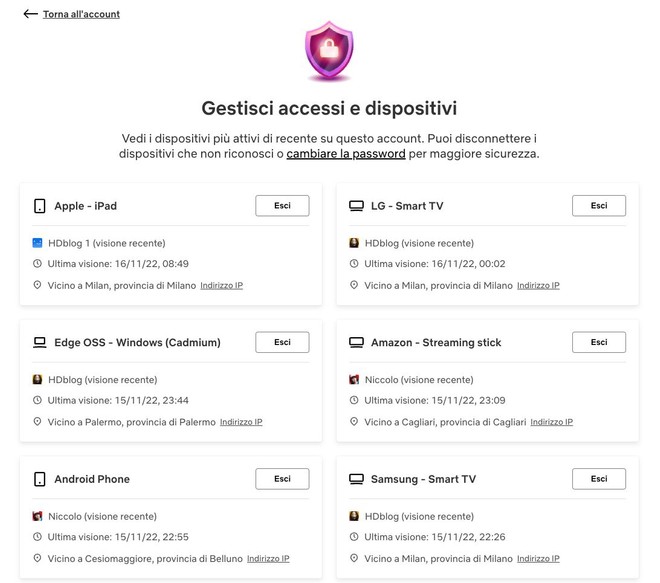
Task: Click the location pin icon on the Android Phone card
Action: point(37,558)
